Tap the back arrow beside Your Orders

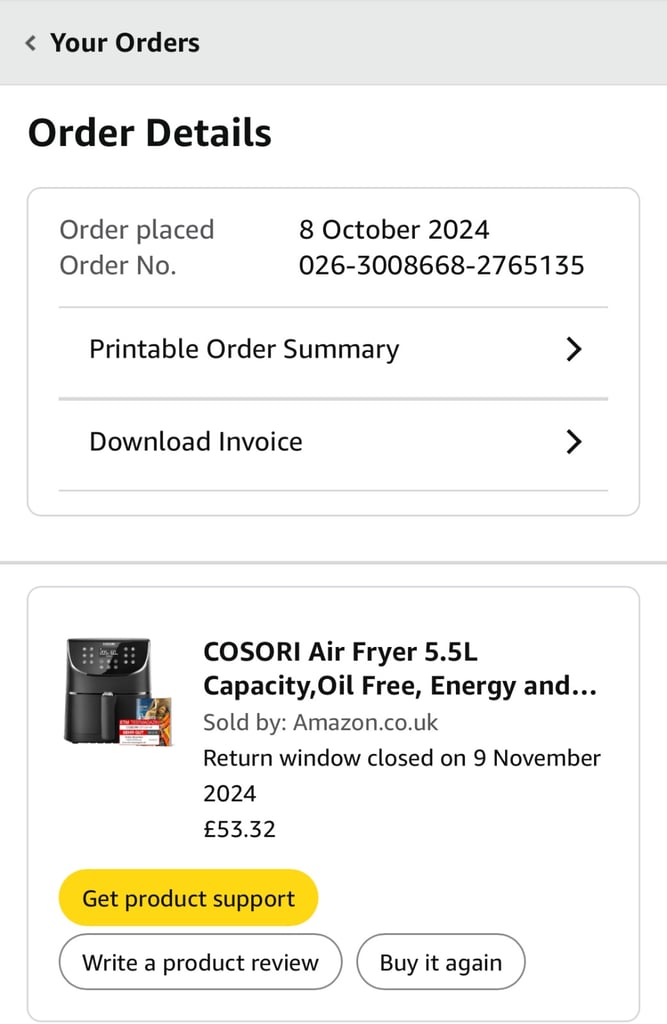click(x=30, y=43)
